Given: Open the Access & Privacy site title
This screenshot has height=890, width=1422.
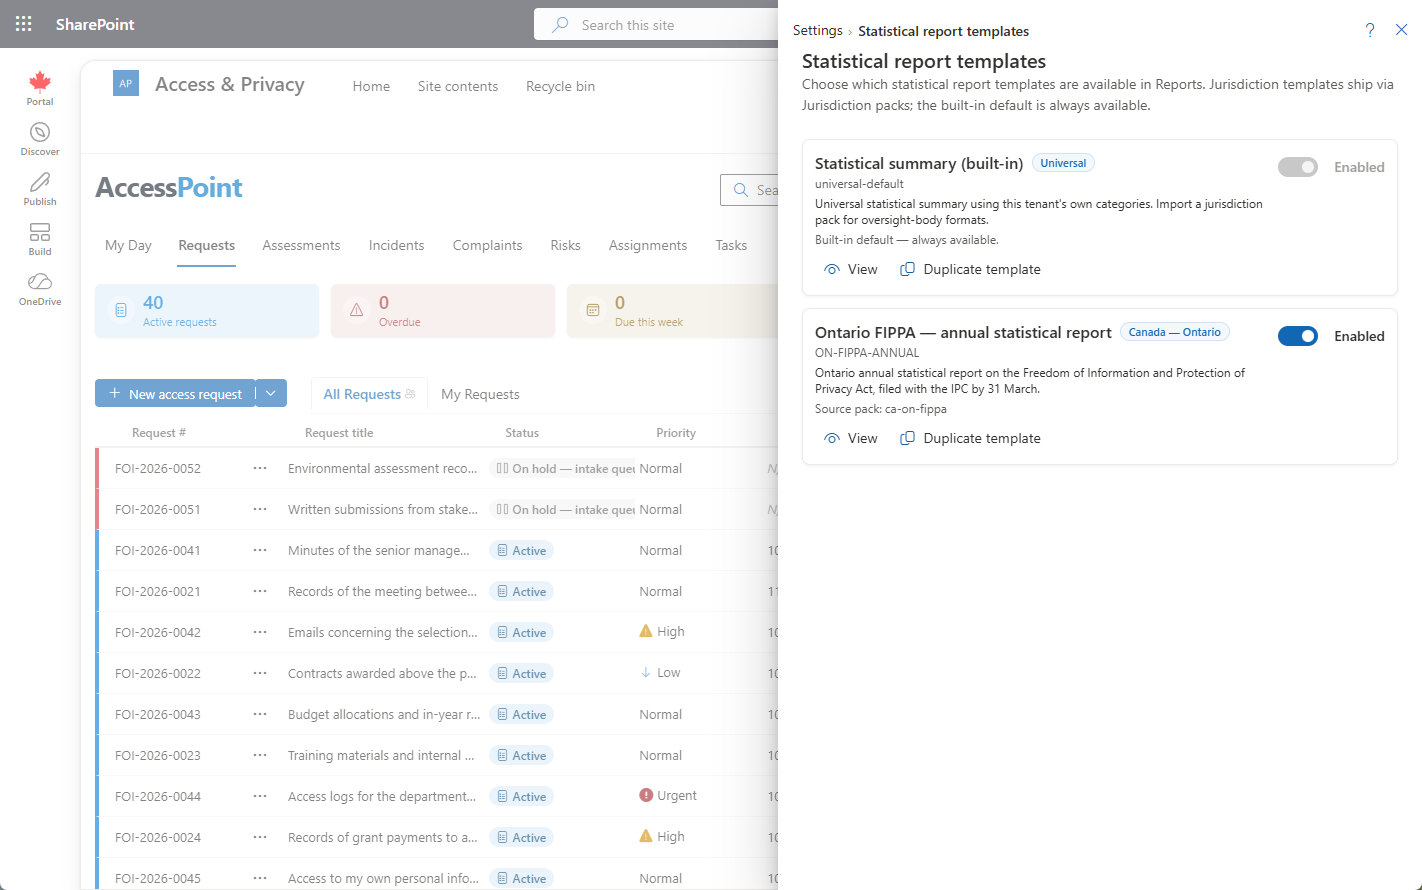Looking at the screenshot, I should [230, 85].
